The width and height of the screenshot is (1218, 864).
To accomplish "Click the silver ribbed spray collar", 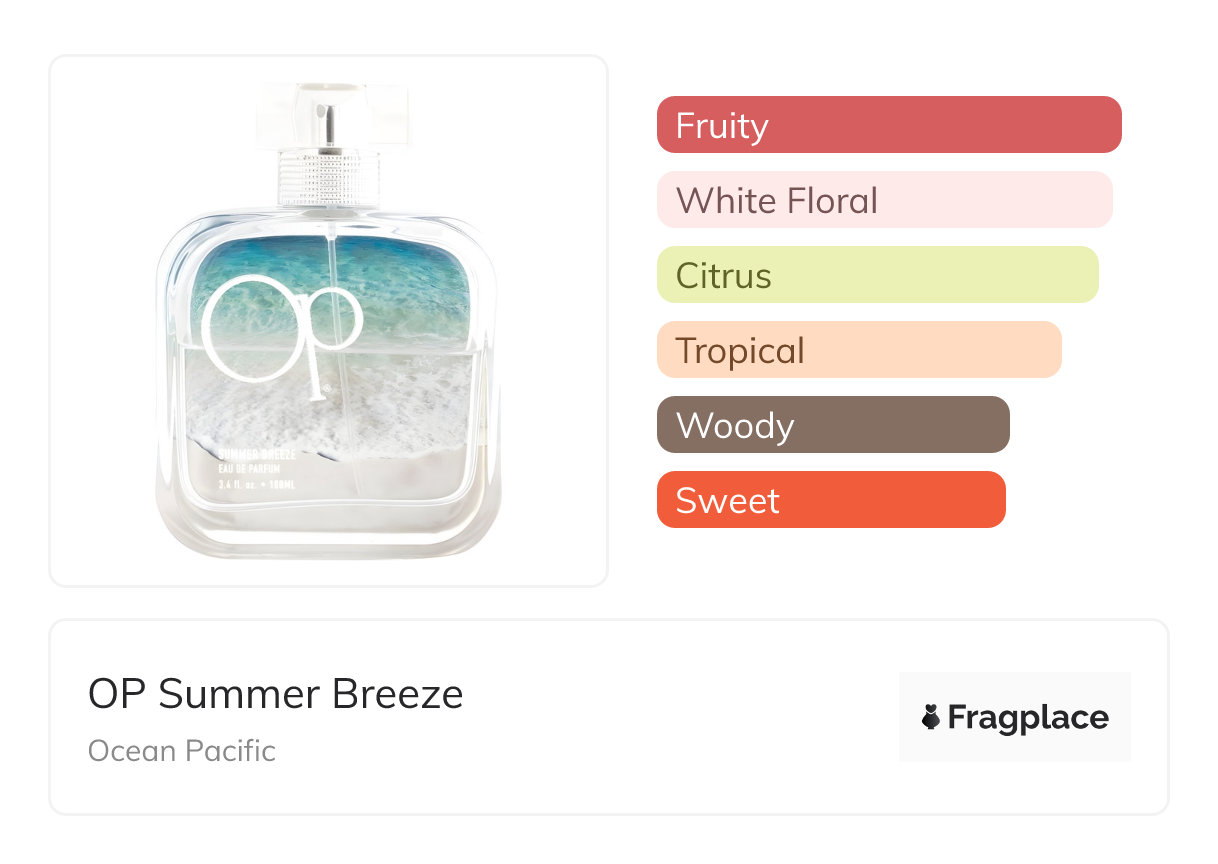I will pyautogui.click(x=330, y=177).
